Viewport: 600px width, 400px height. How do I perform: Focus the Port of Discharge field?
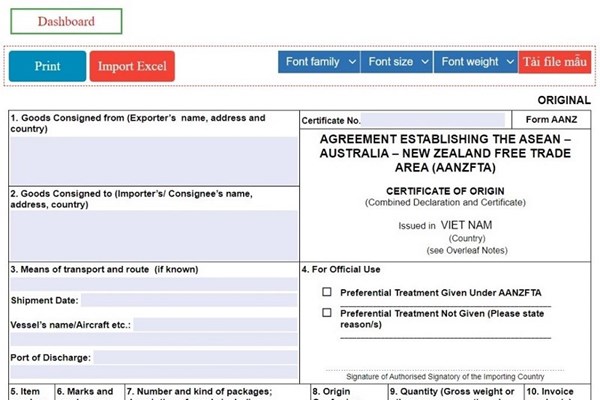click(195, 357)
